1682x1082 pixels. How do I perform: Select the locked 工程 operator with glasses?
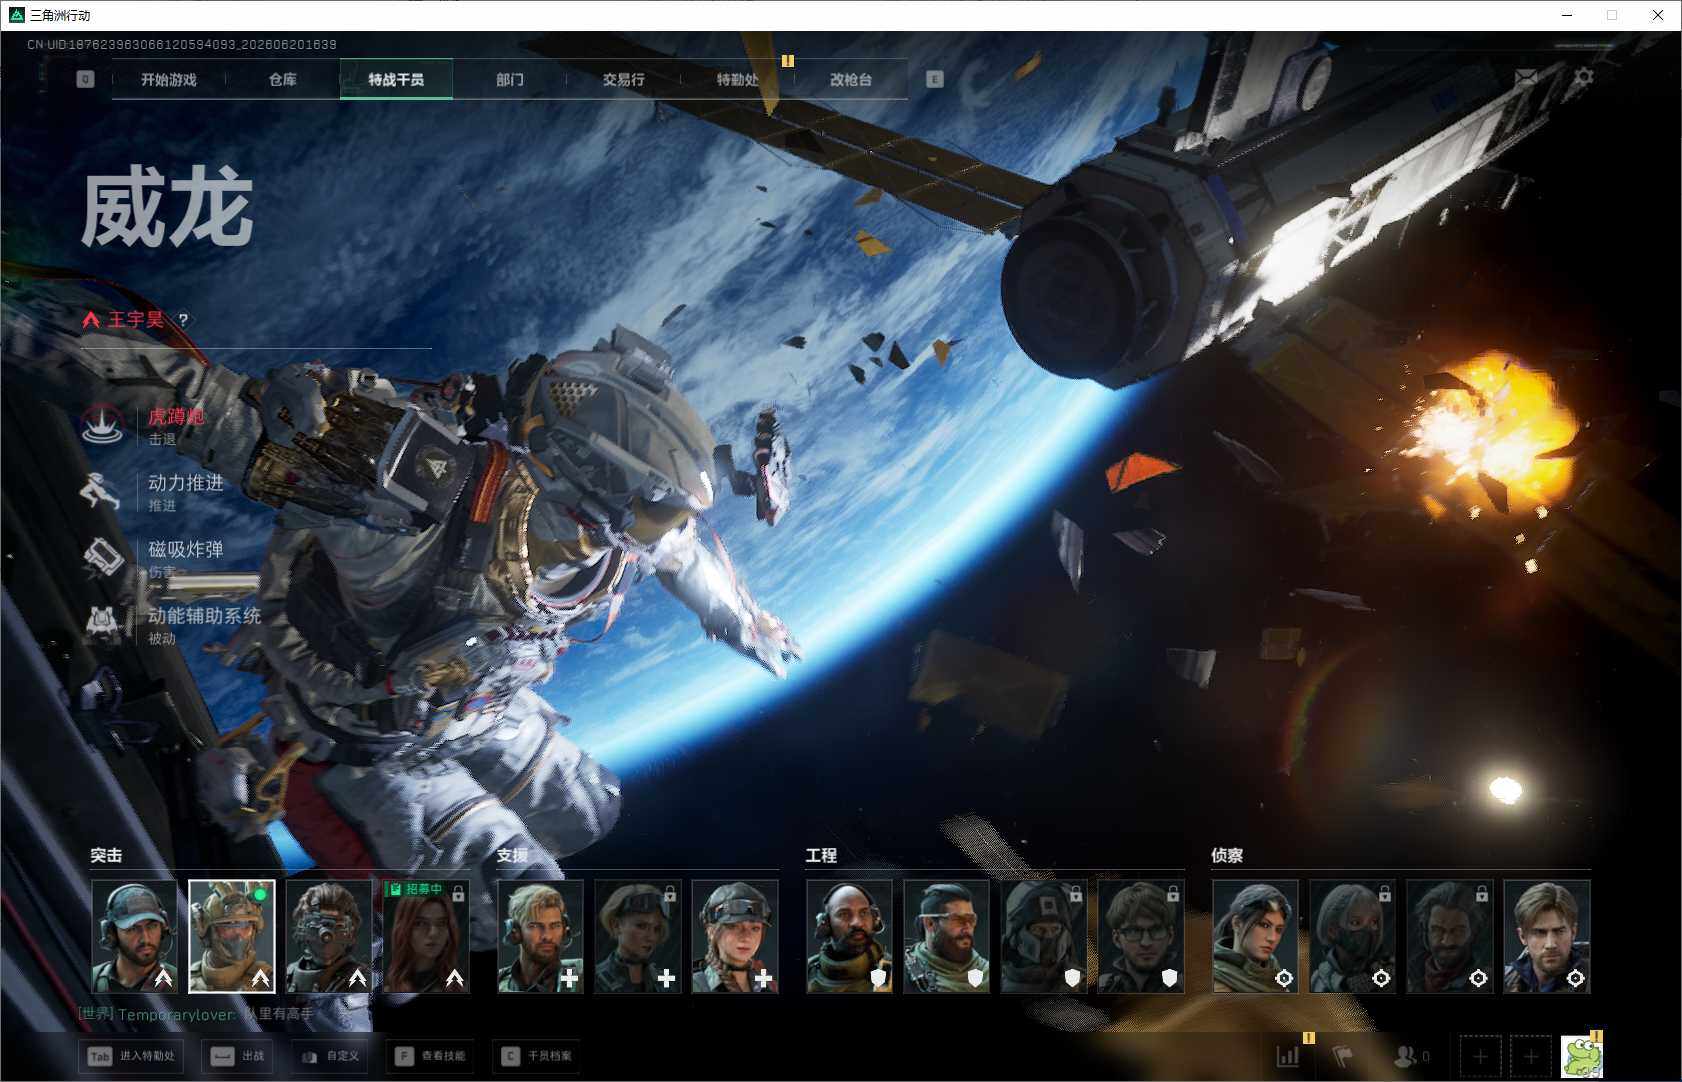pyautogui.click(x=1141, y=937)
